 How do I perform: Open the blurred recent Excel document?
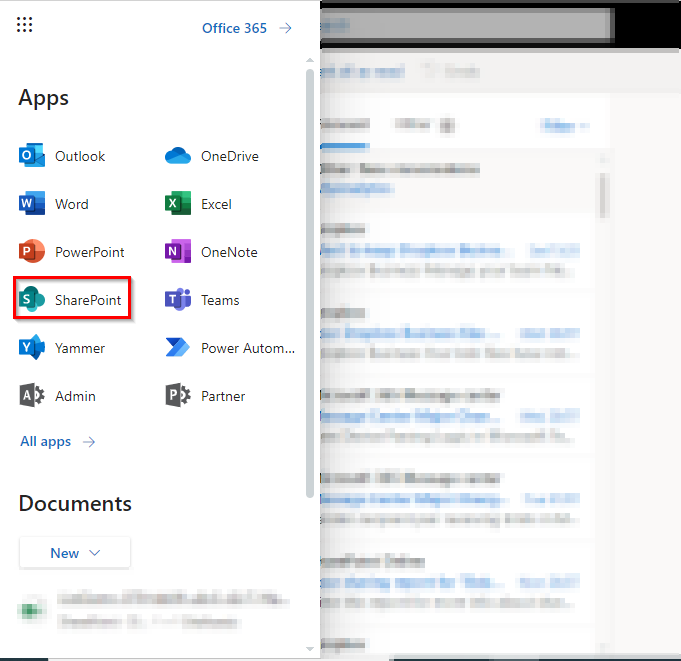click(154, 611)
